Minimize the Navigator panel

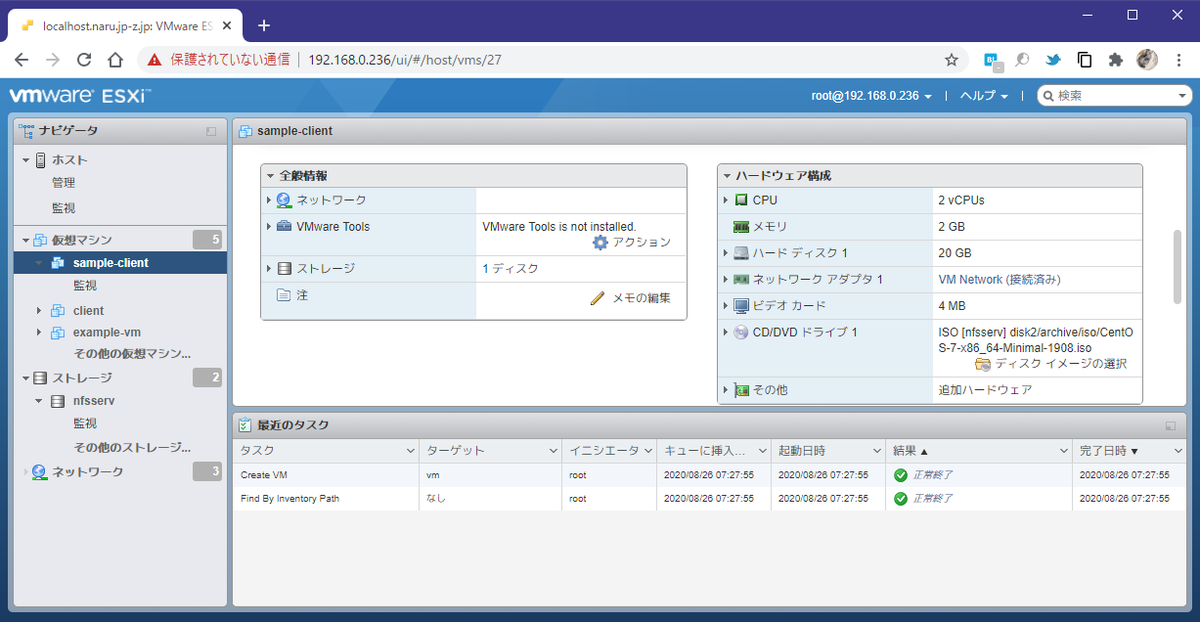[x=211, y=132]
